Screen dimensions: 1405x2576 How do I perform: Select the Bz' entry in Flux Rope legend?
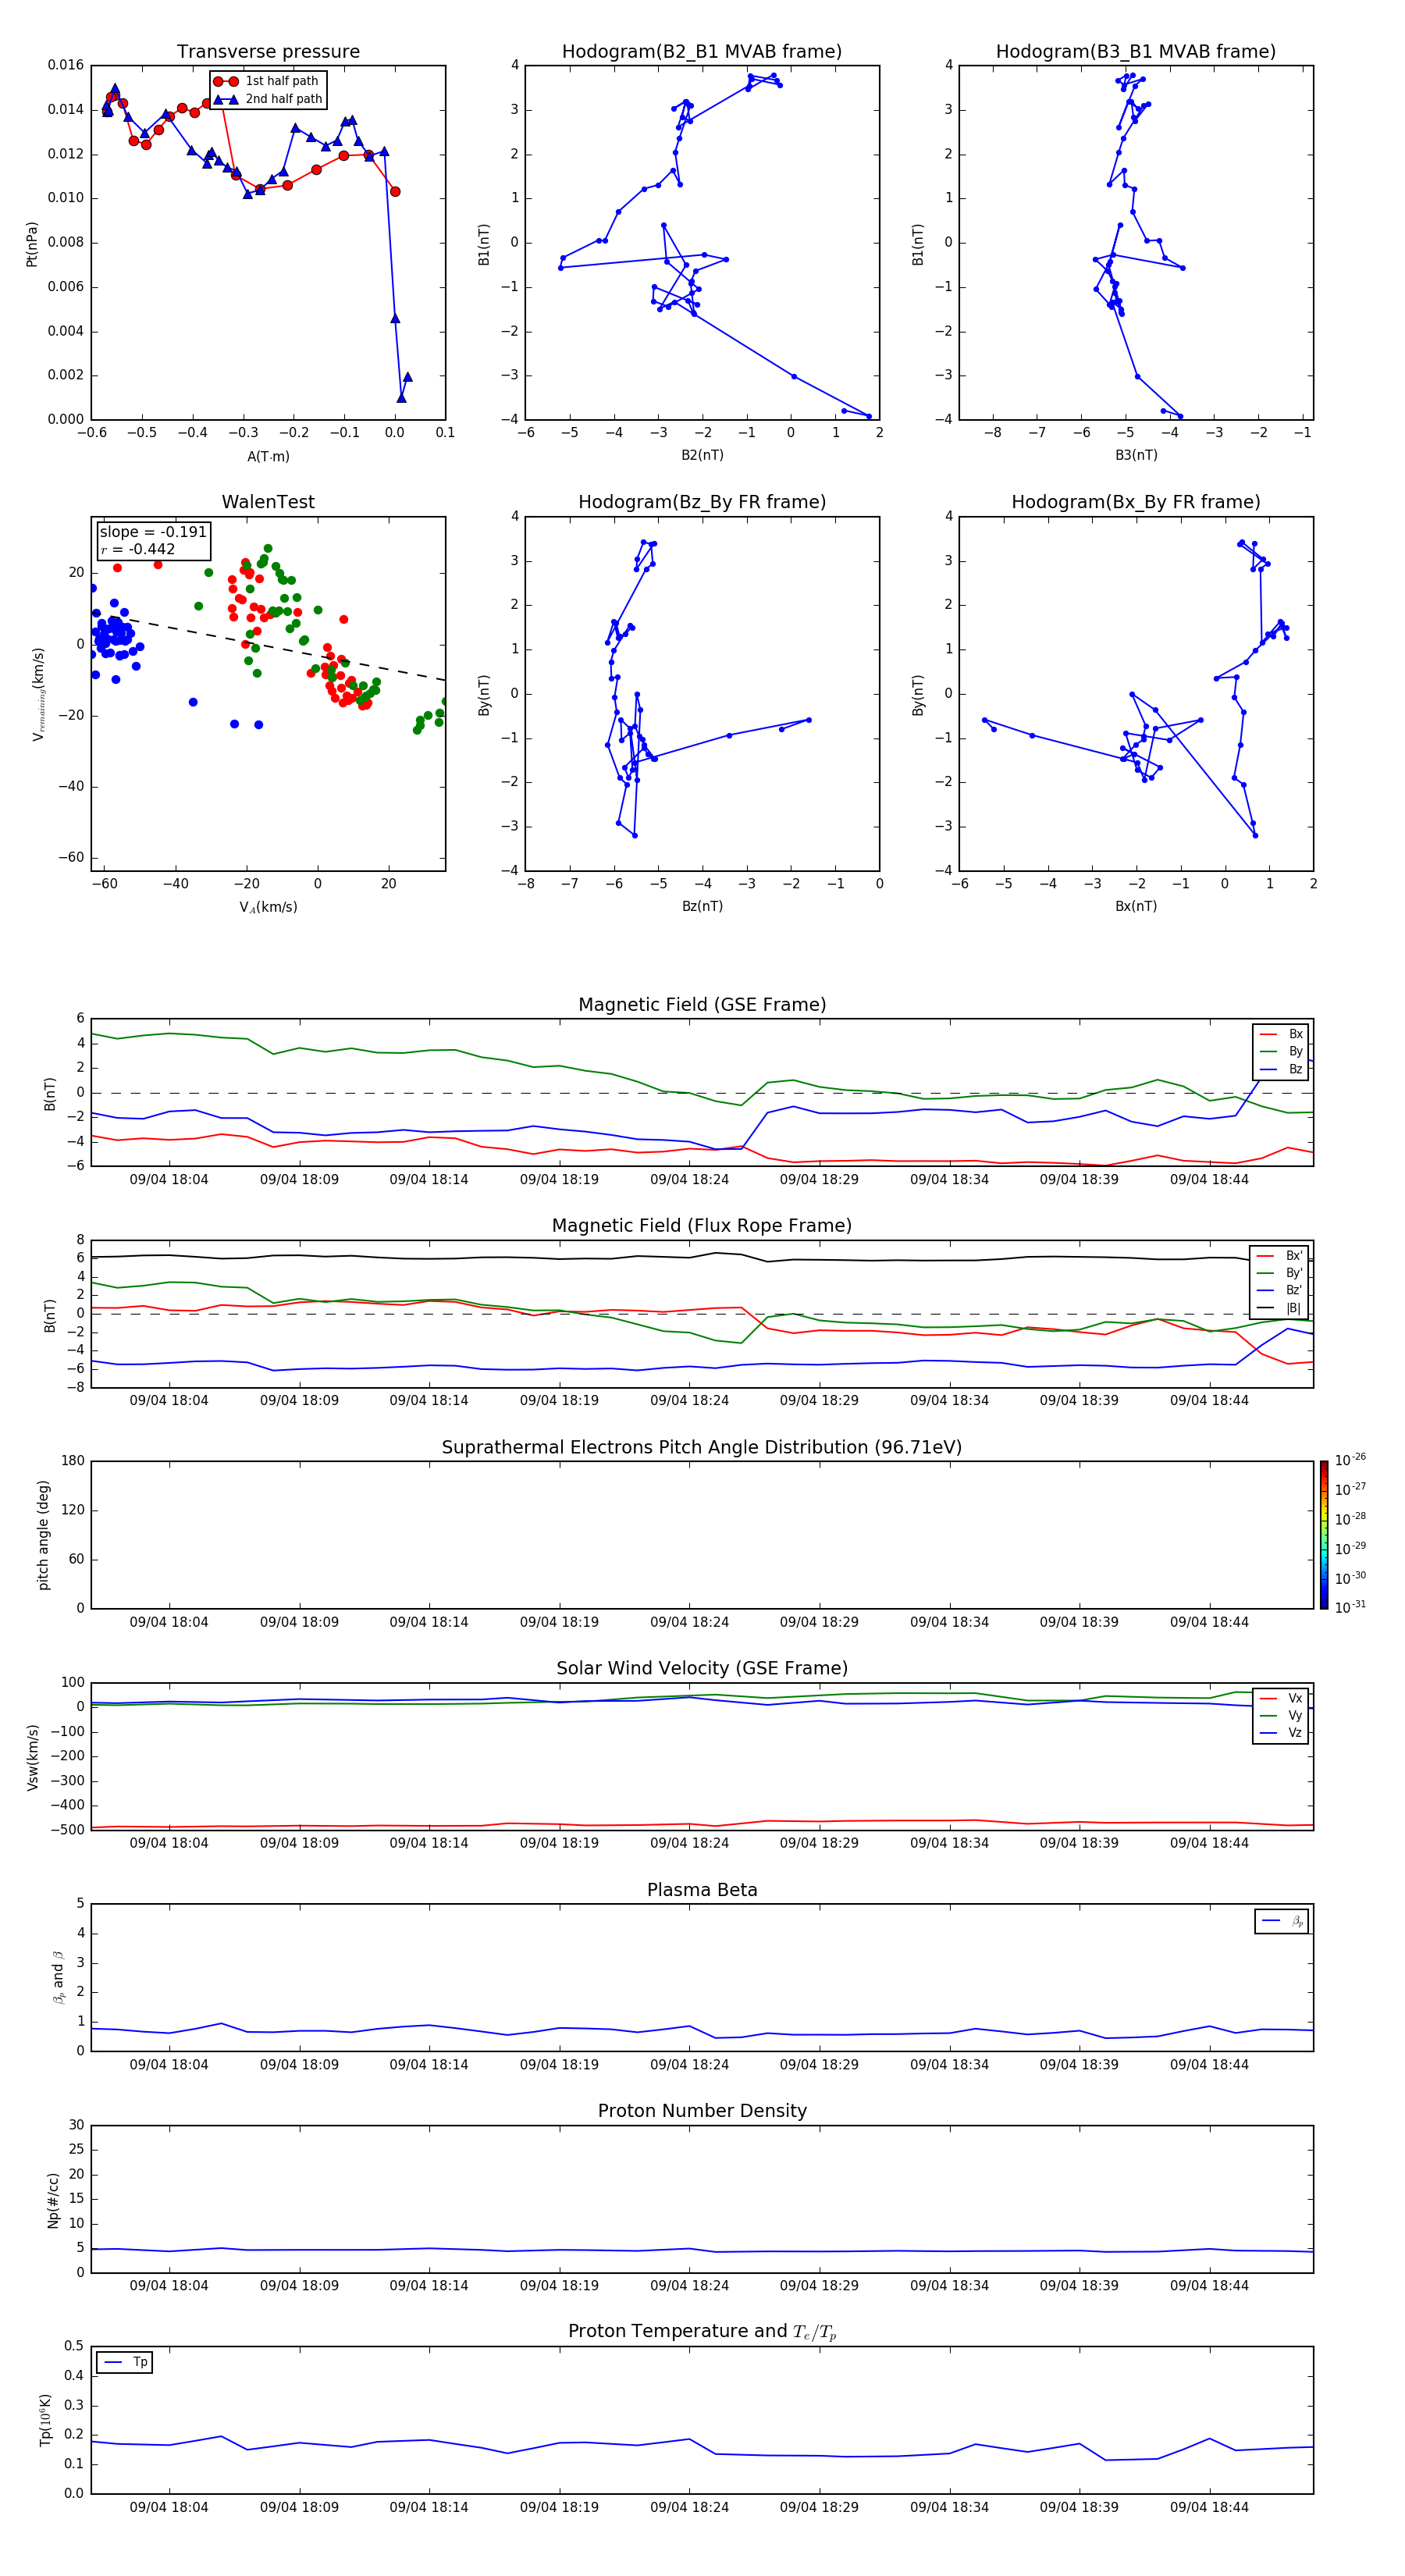coord(1279,1291)
